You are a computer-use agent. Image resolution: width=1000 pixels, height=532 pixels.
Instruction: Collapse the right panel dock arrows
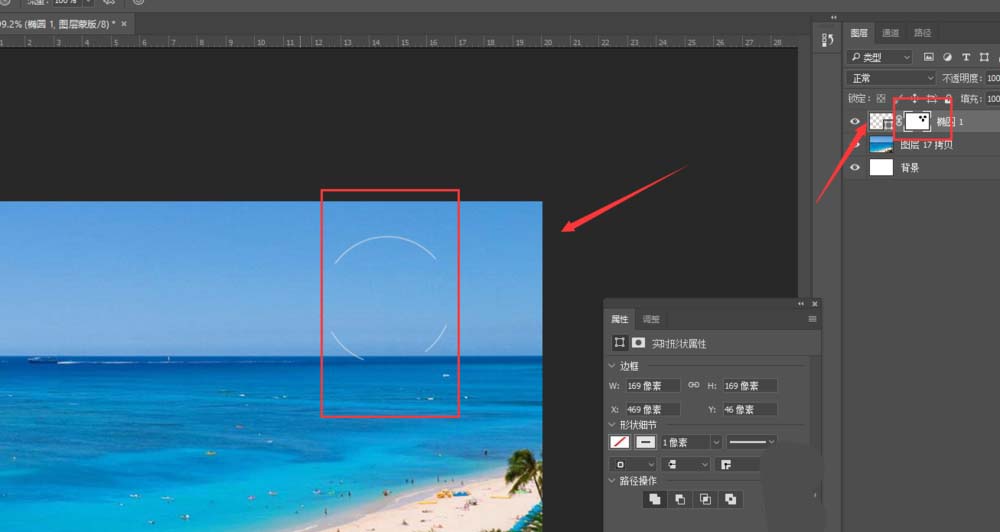click(x=834, y=17)
